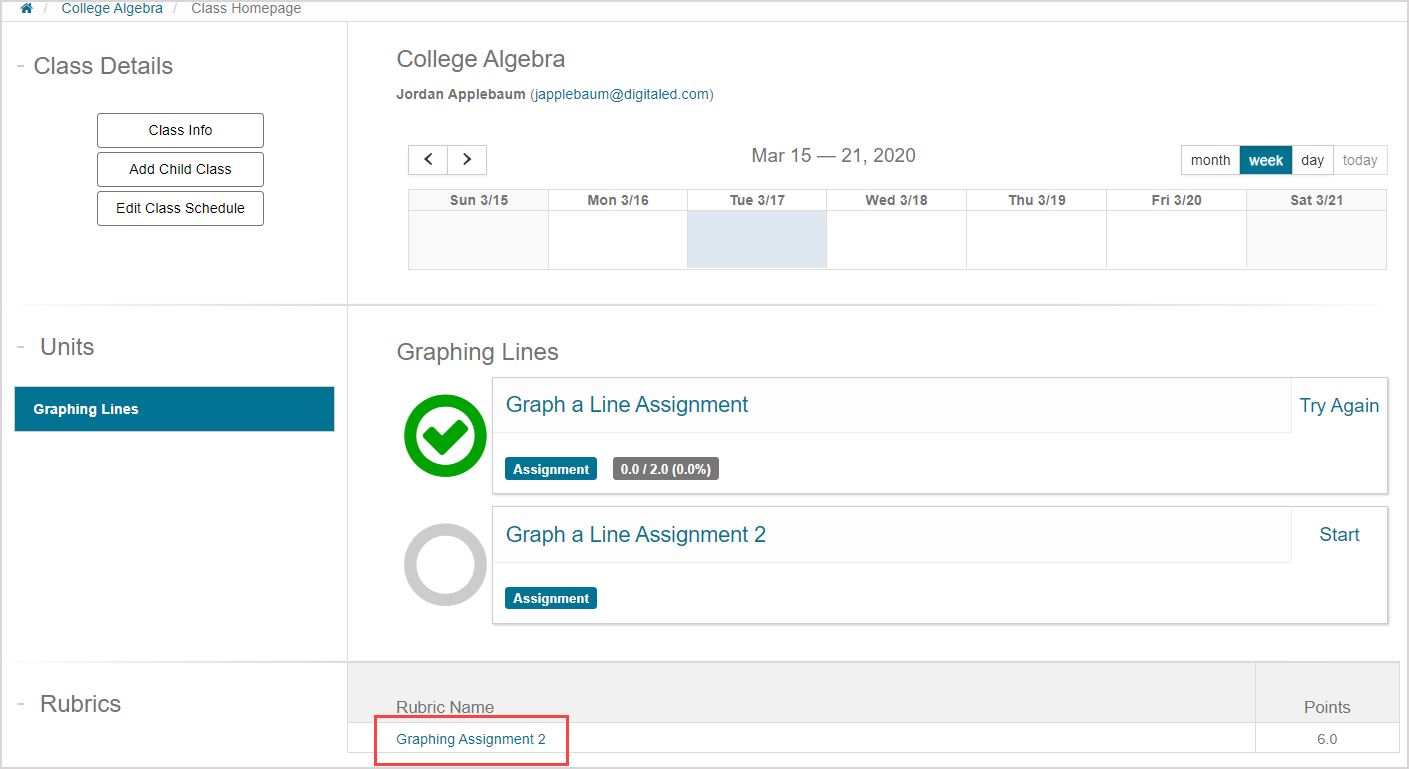Click the green completed checkmark icon
Viewport: 1409px width, 769px height.
(x=445, y=436)
